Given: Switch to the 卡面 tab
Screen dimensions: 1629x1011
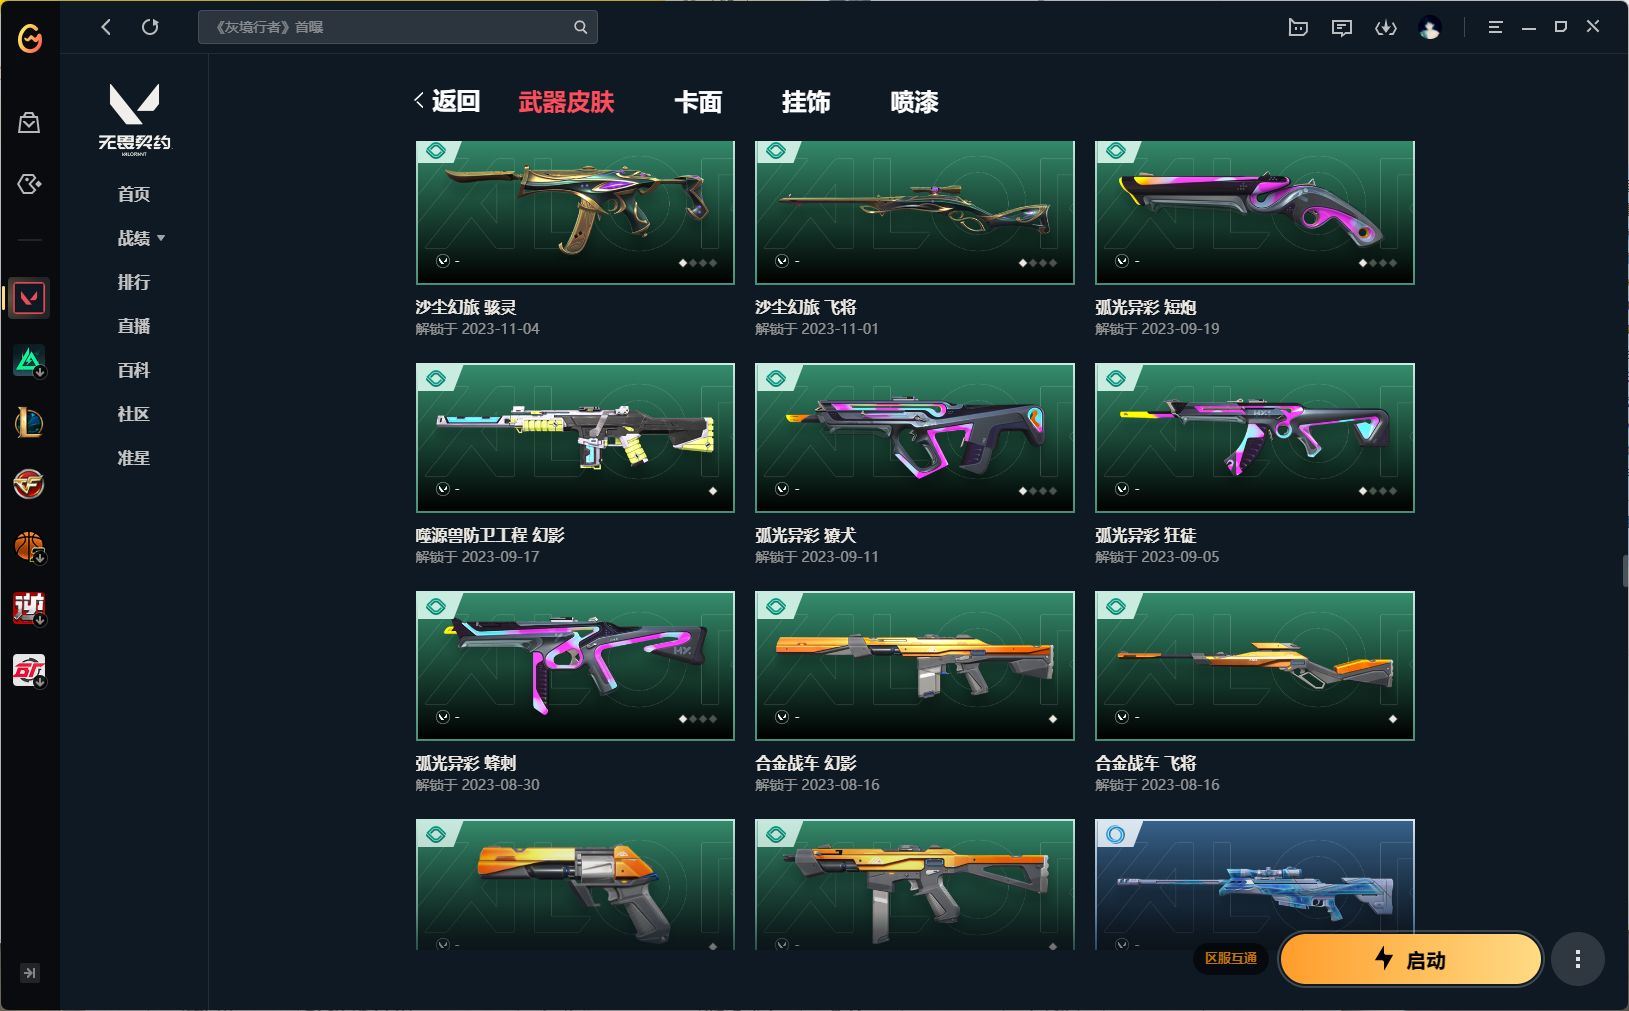Looking at the screenshot, I should [698, 102].
